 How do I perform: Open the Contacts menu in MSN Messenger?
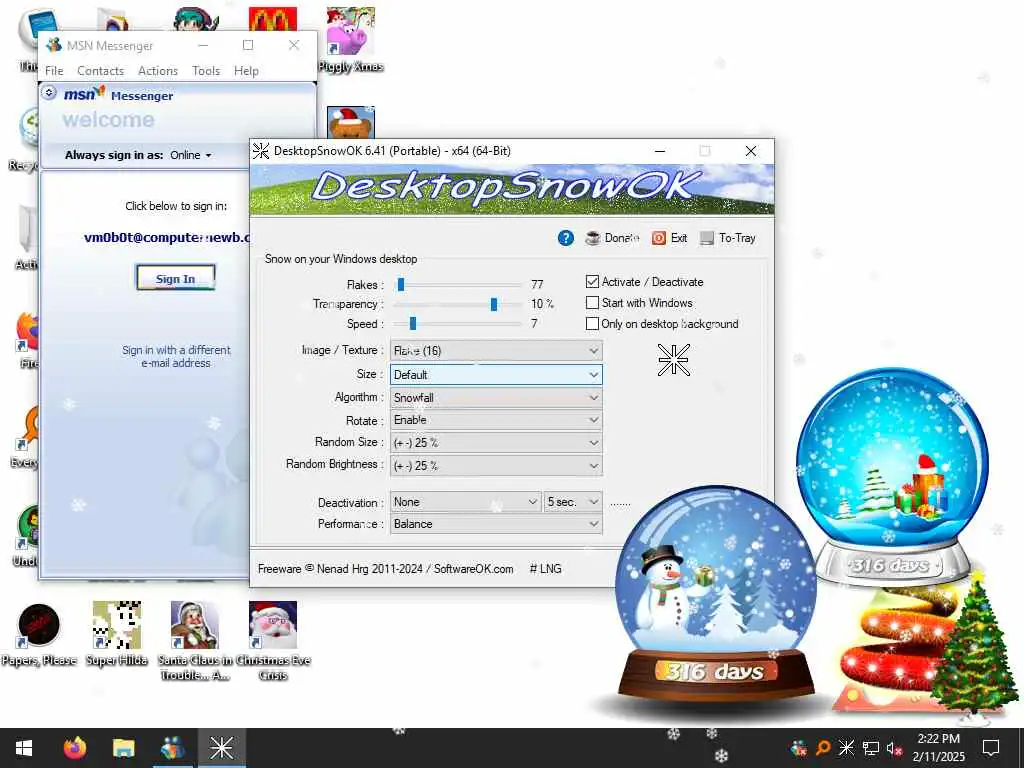click(x=101, y=71)
